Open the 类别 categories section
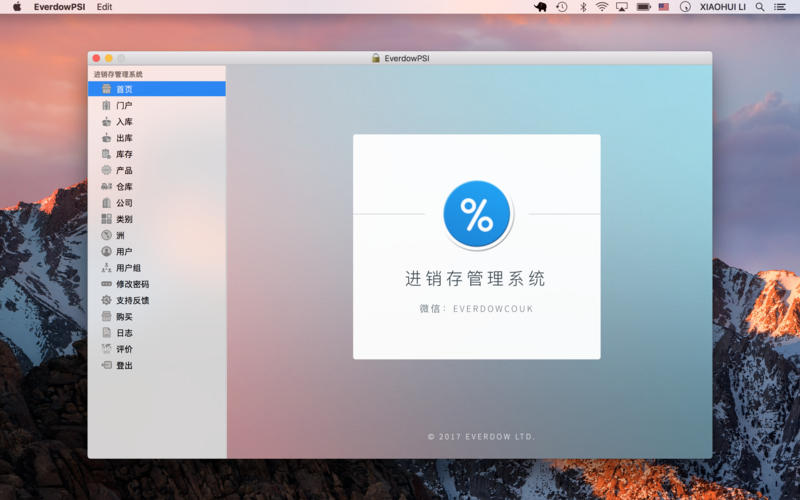Viewport: 800px width, 500px height. coord(123,219)
